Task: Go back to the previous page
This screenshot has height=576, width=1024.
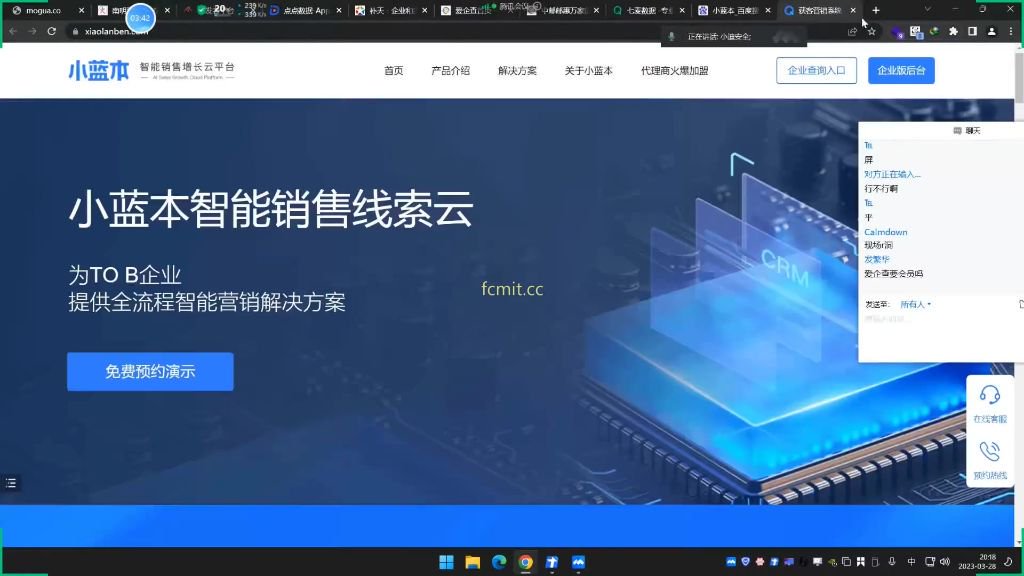Action: point(13,31)
